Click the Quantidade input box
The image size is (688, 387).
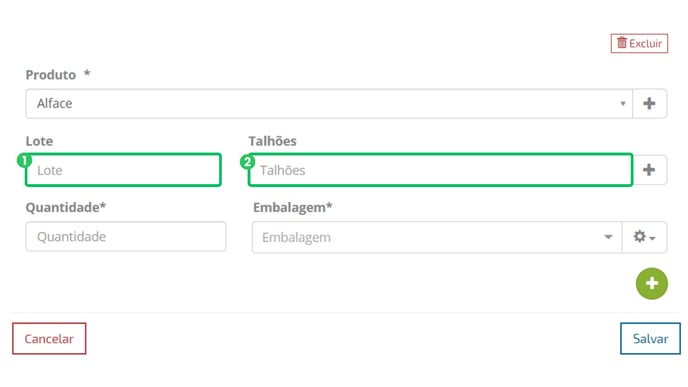pyautogui.click(x=126, y=236)
